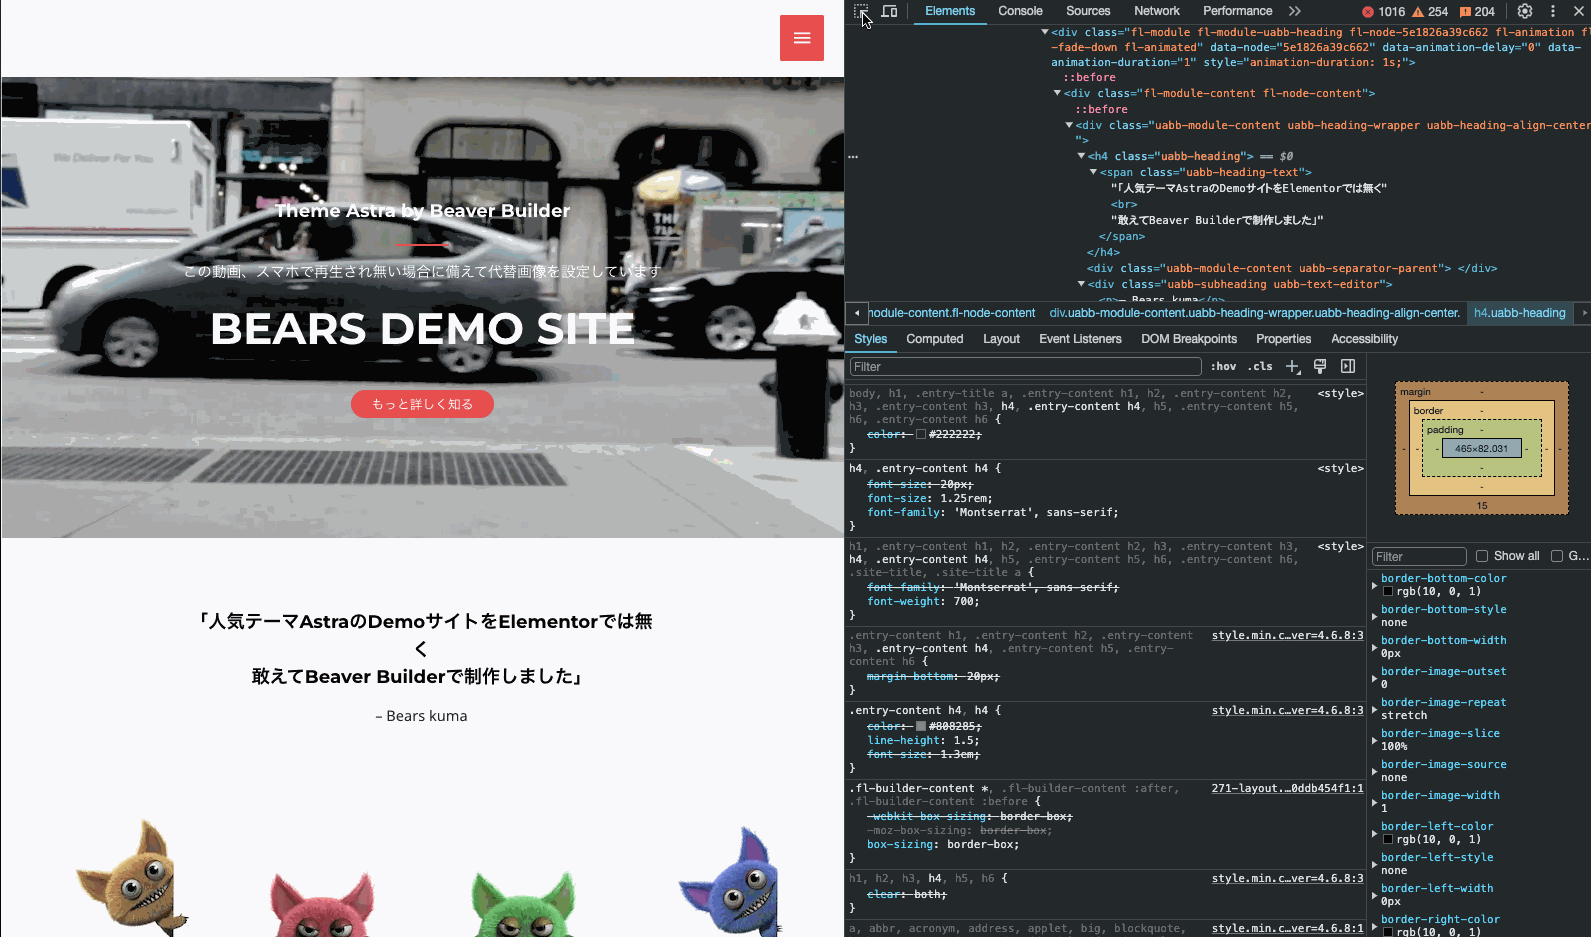
Task: Switch to the Sources tab
Action: [x=1088, y=11]
